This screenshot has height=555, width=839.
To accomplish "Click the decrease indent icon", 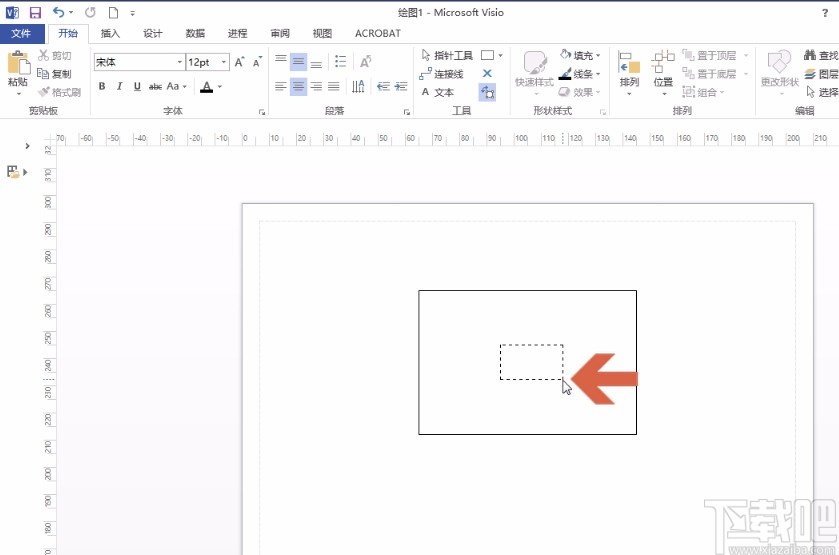I will (x=383, y=86).
